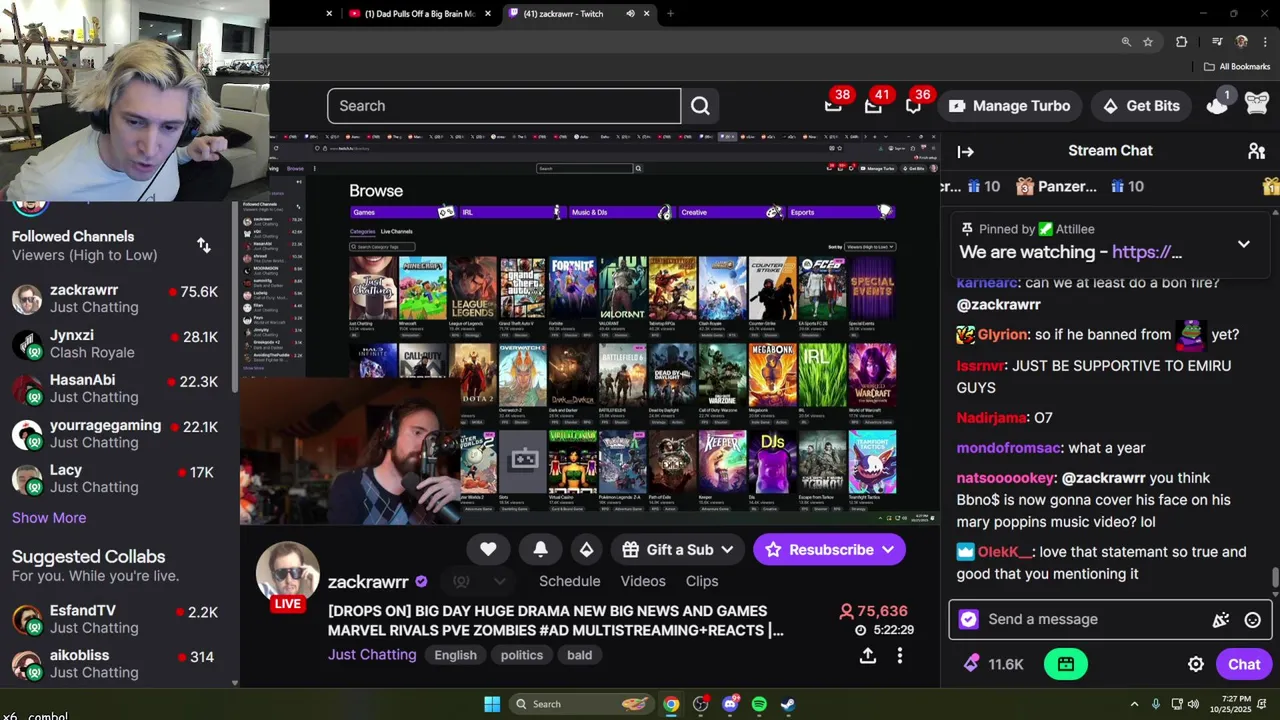Screen dimensions: 1280x720
Task: Open the Schedule tab
Action: pos(569,581)
